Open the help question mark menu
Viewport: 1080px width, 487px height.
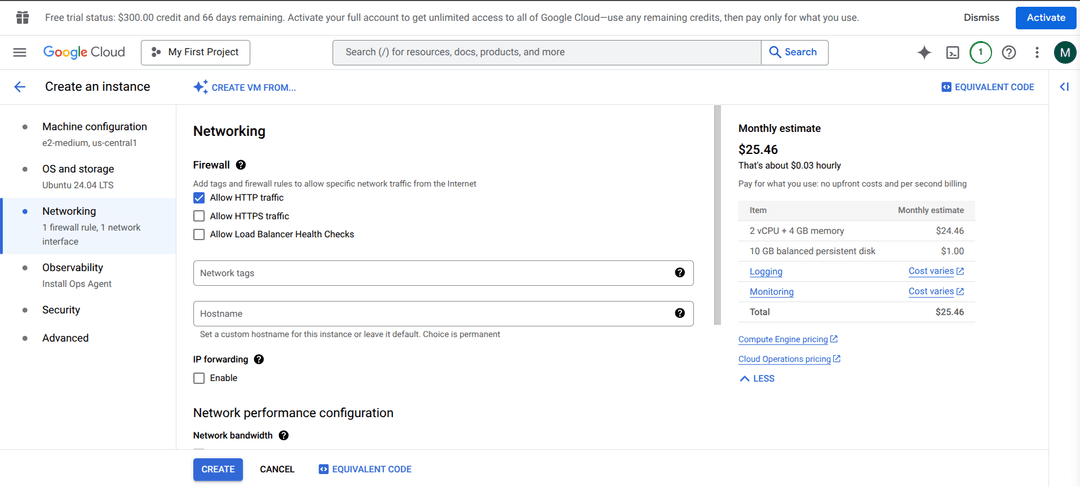click(1009, 52)
